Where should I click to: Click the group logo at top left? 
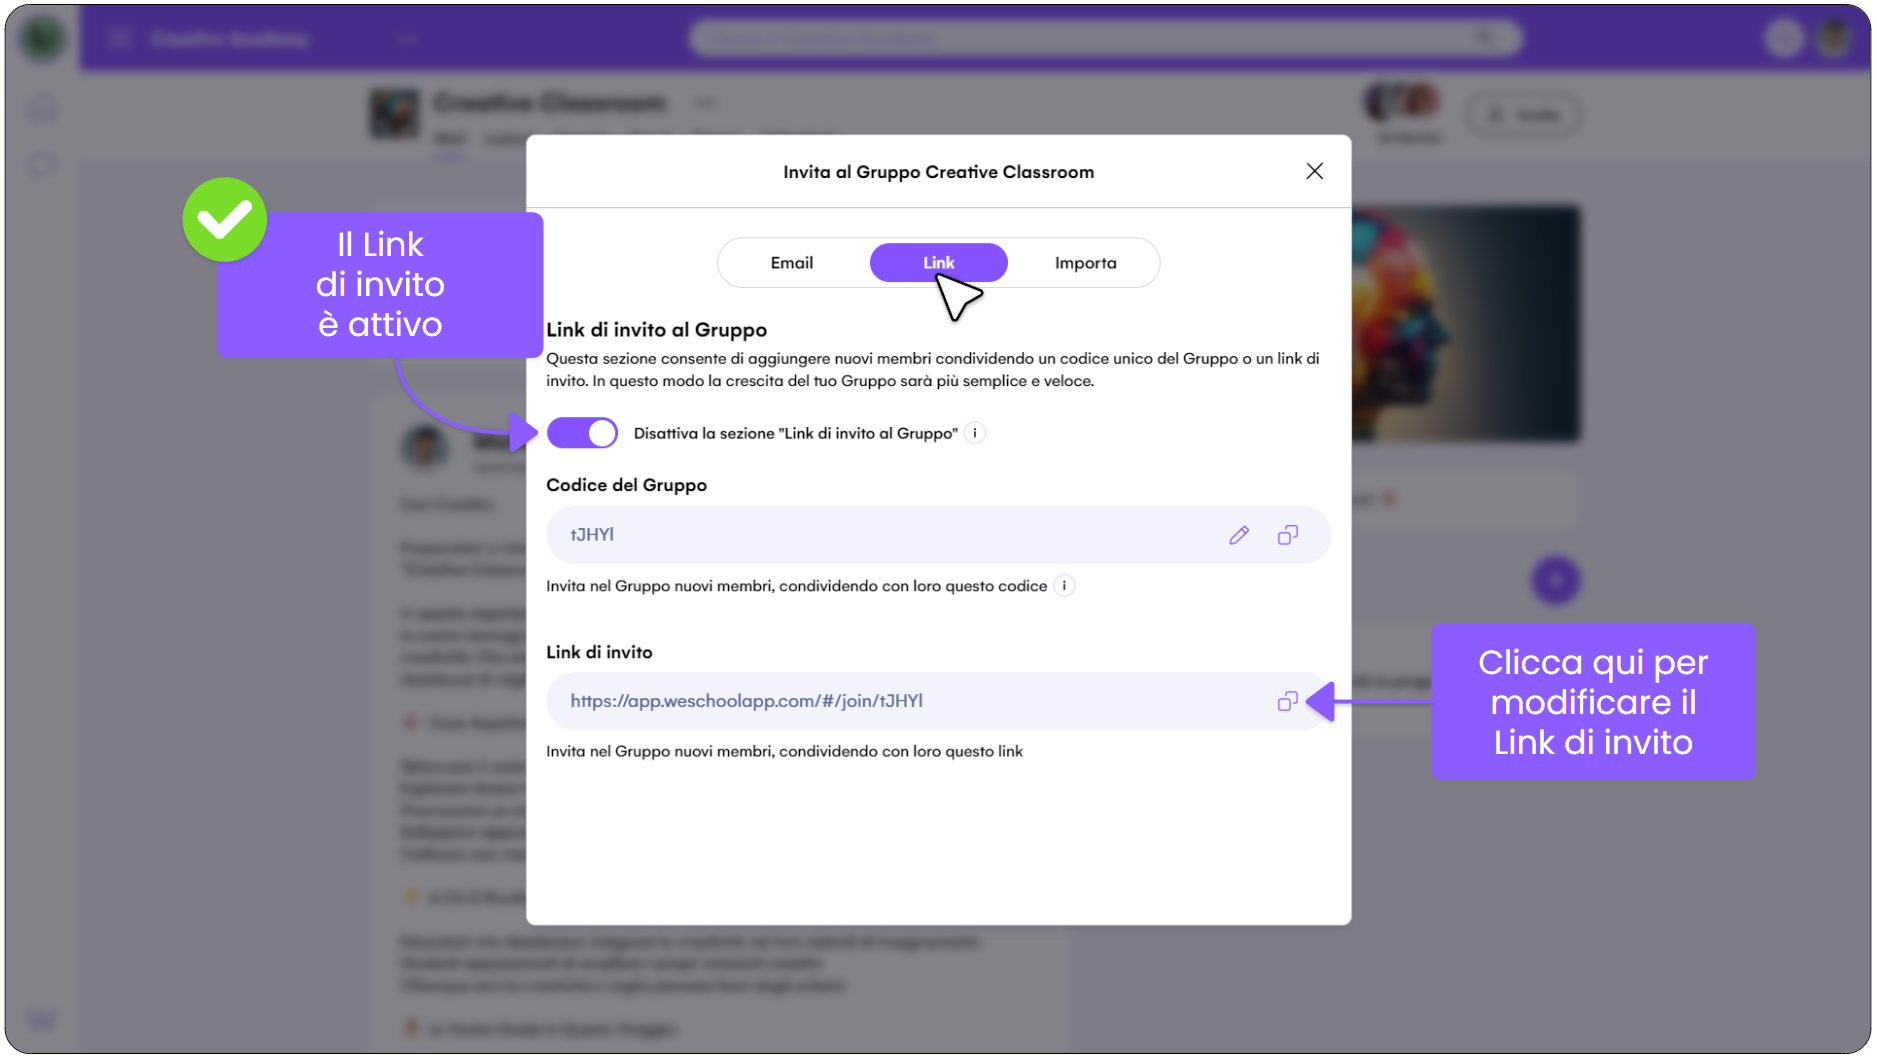tap(42, 38)
